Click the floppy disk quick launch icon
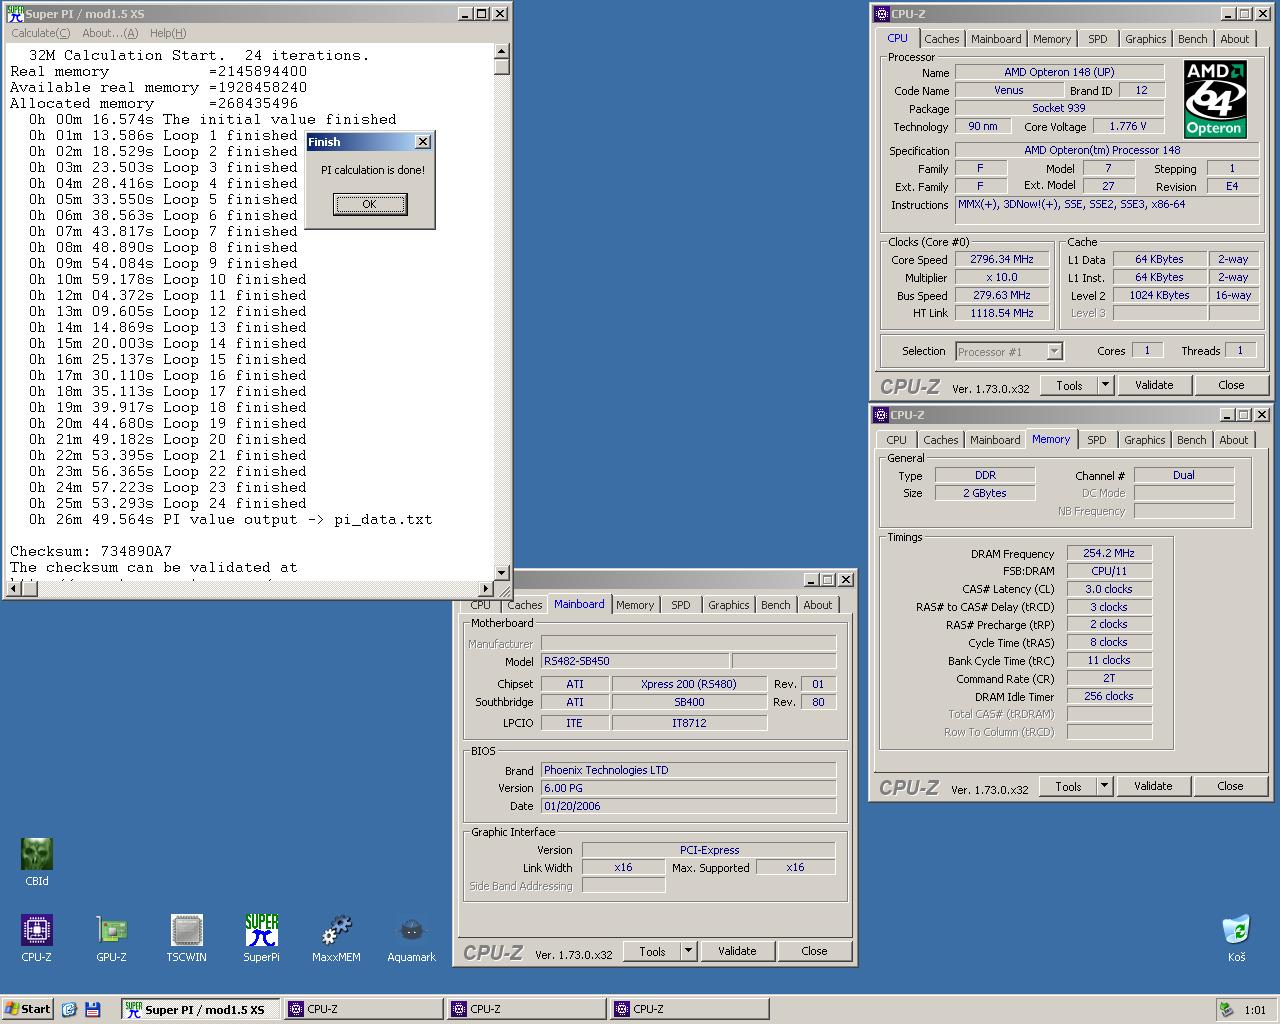The height and width of the screenshot is (1024, 1280). [92, 1009]
